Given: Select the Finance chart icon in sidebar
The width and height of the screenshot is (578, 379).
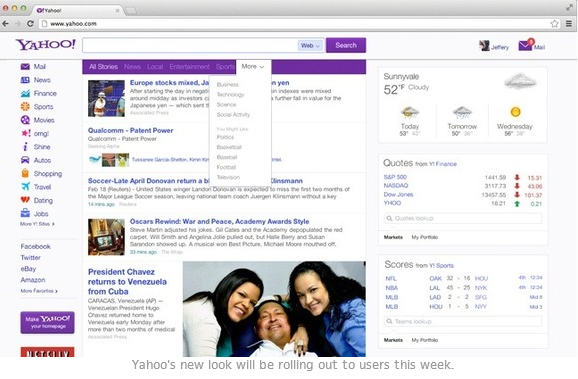Looking at the screenshot, I should coord(25,94).
